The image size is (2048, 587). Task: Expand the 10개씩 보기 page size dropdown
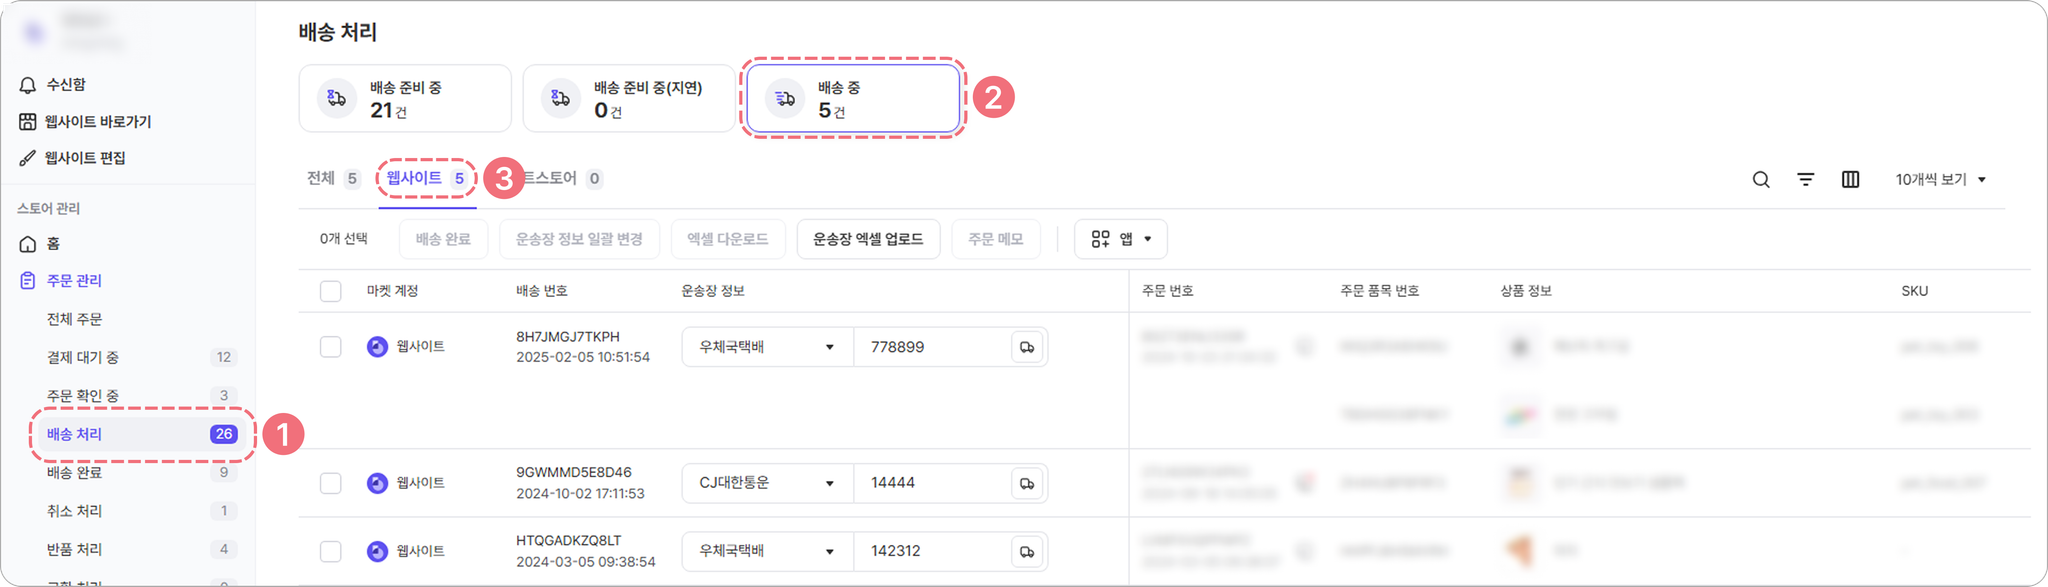point(1940,180)
